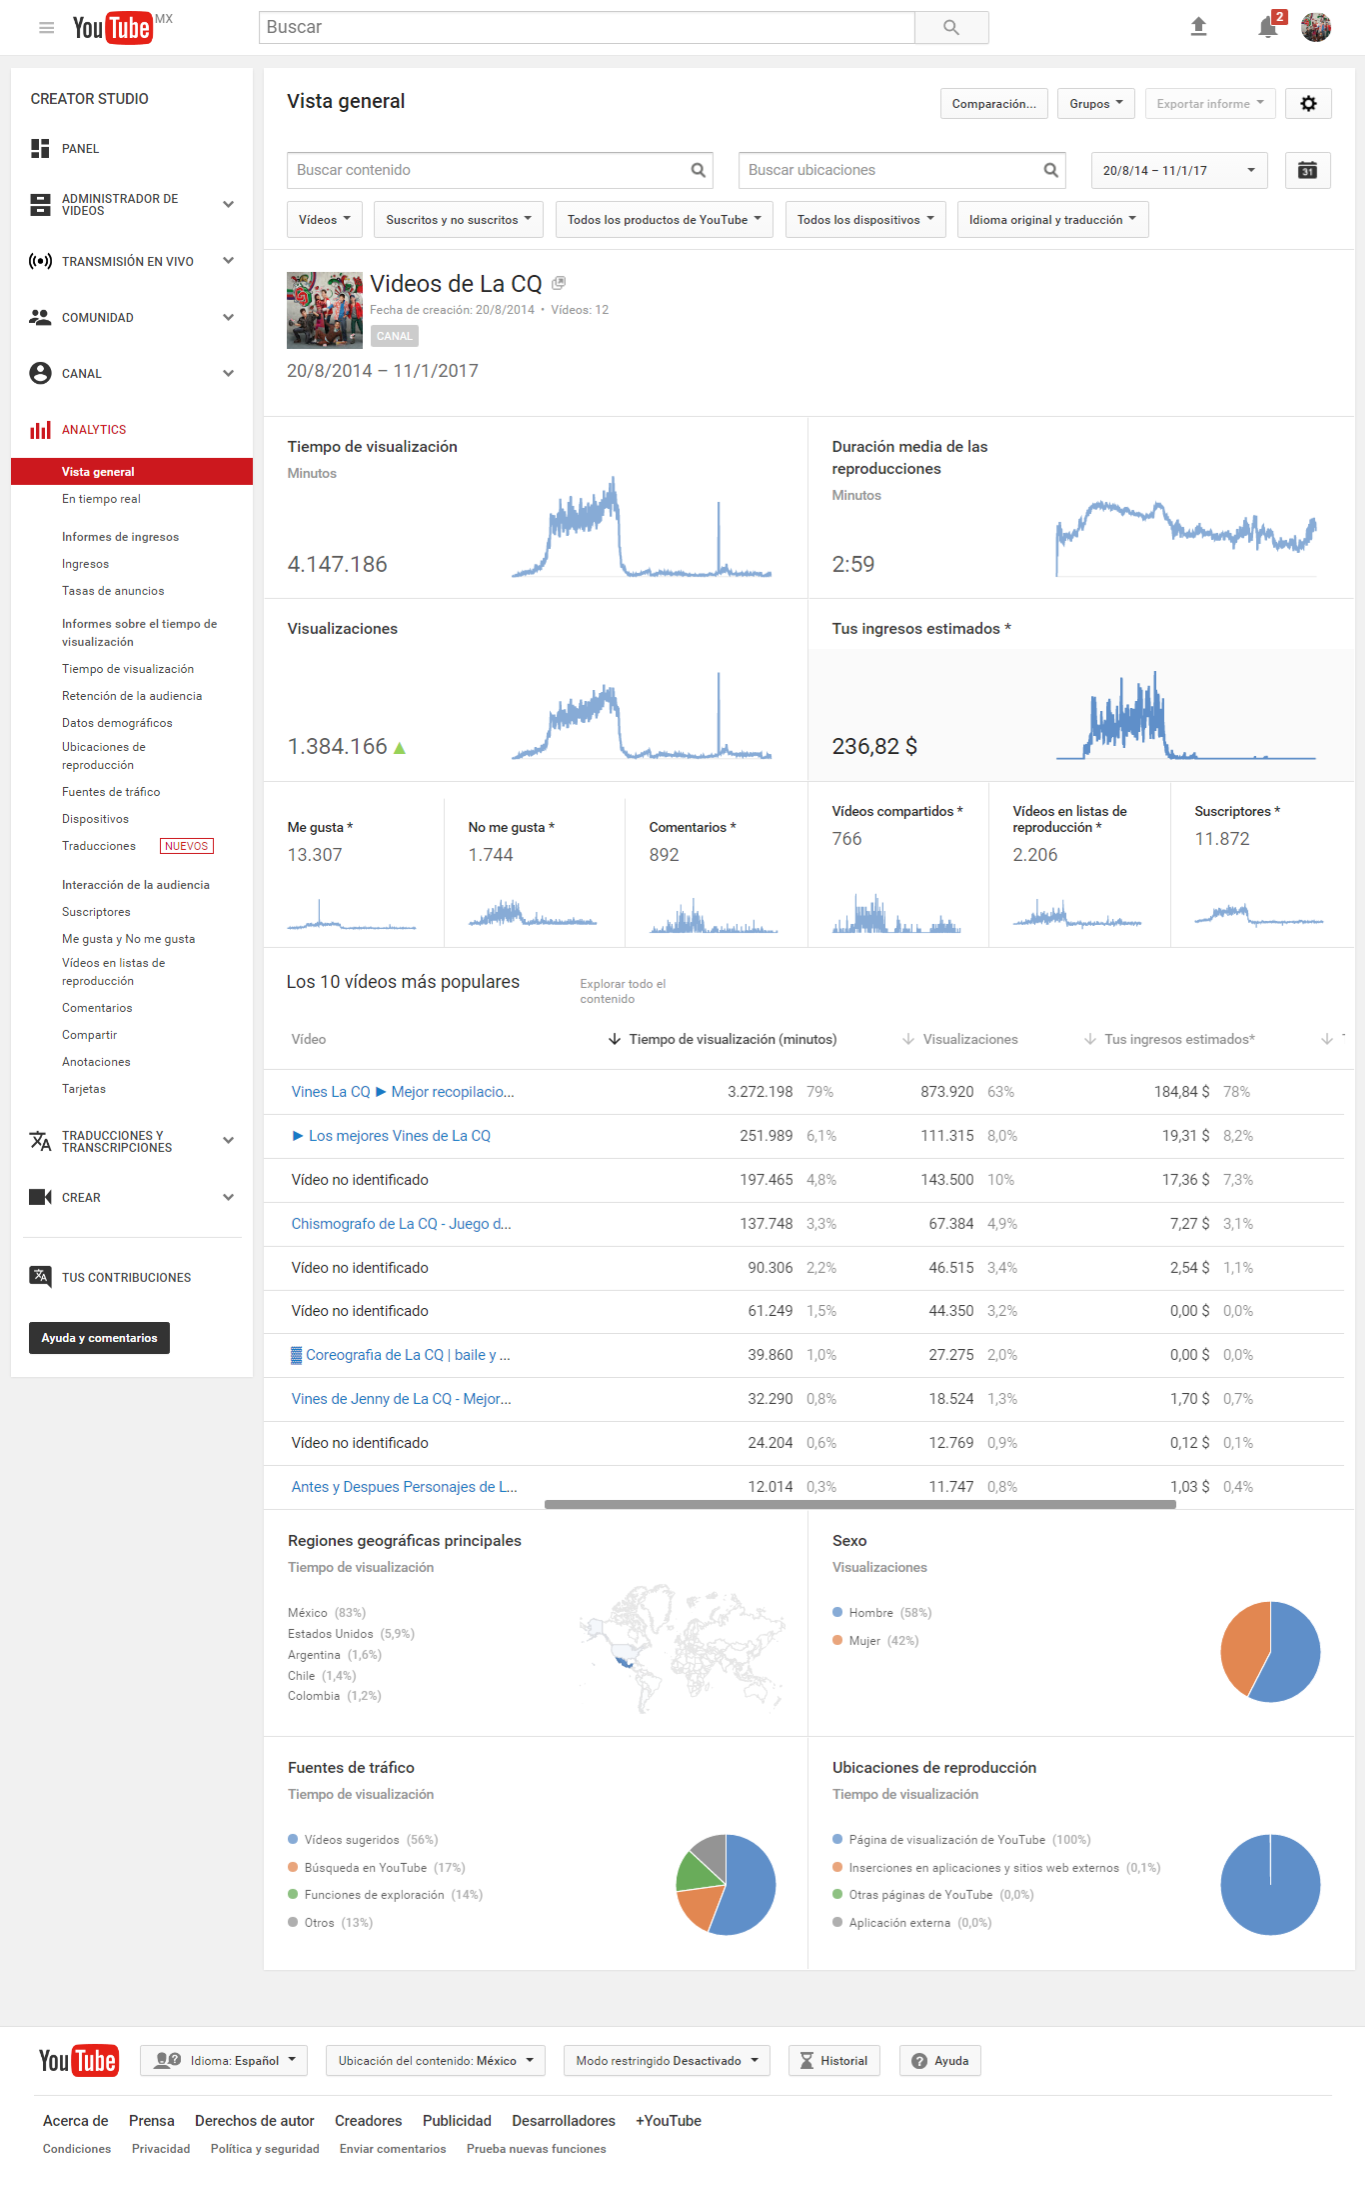Open Todos los productos de YouTube dropdown
The image size is (1366, 2191).
664,220
